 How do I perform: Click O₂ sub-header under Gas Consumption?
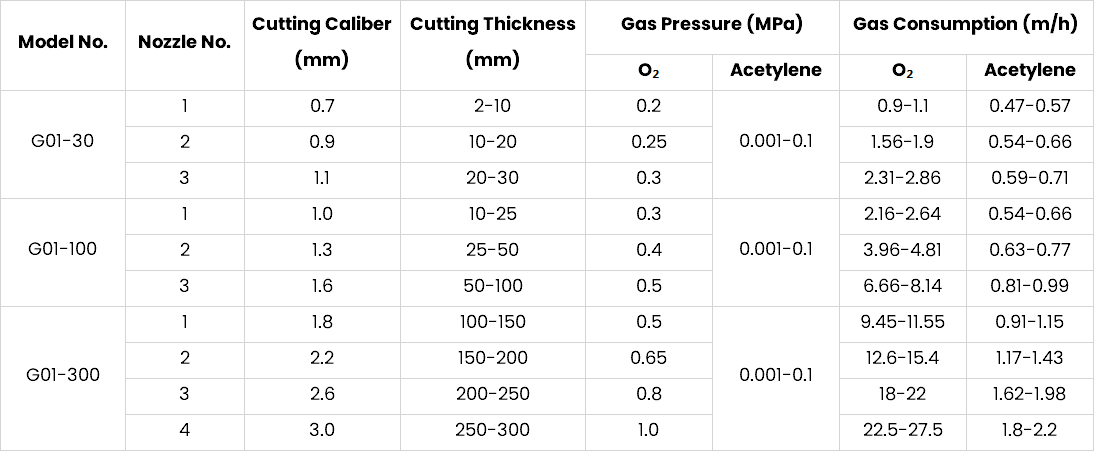pos(902,70)
